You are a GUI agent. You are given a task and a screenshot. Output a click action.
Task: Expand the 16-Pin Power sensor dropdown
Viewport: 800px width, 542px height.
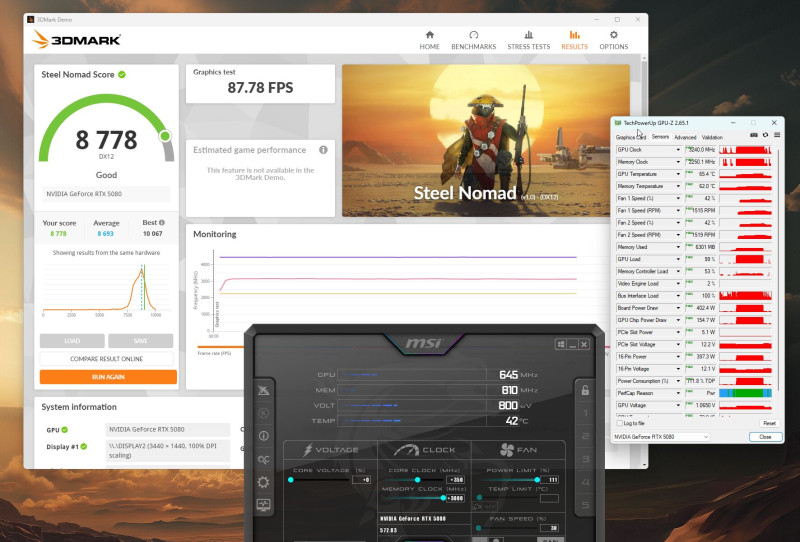pyautogui.click(x=678, y=357)
